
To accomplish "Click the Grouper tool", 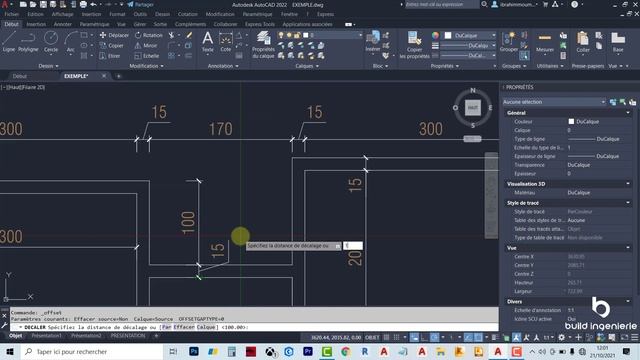I will pyautogui.click(x=509, y=42).
